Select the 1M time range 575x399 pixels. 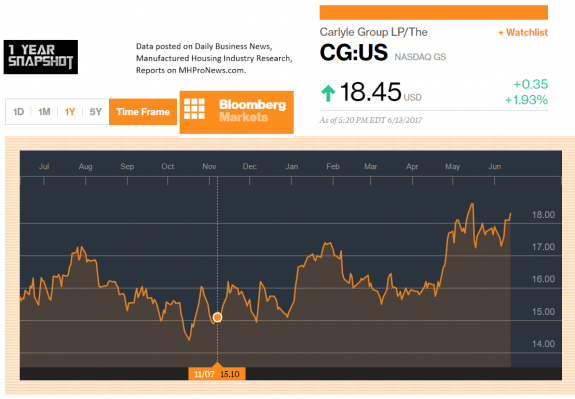pos(44,111)
